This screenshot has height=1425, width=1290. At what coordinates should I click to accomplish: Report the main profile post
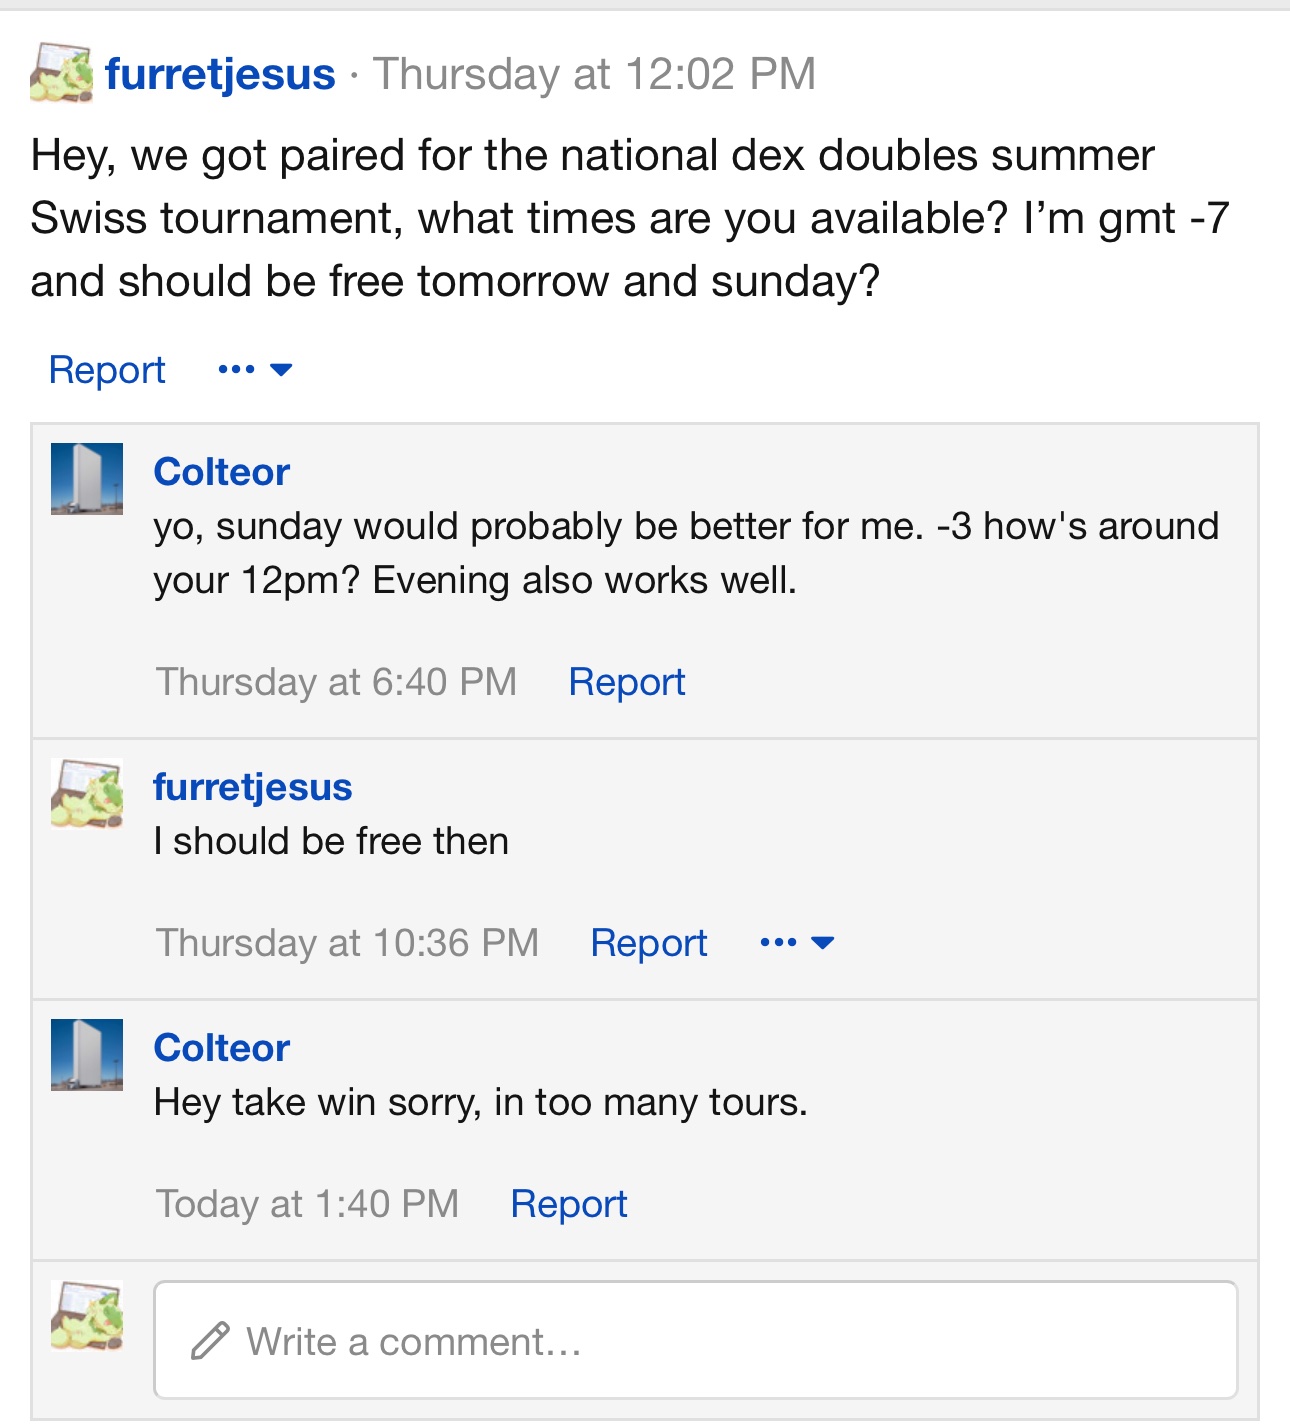[x=107, y=370]
